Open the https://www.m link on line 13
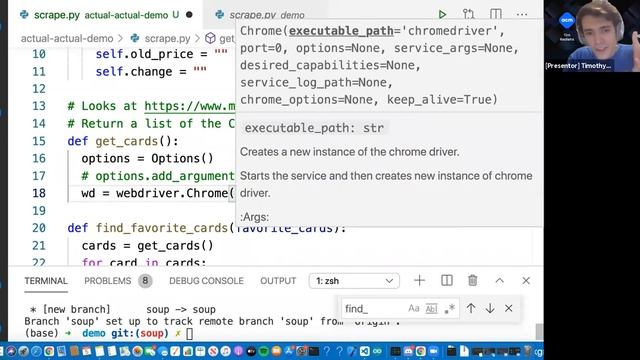 pos(190,106)
